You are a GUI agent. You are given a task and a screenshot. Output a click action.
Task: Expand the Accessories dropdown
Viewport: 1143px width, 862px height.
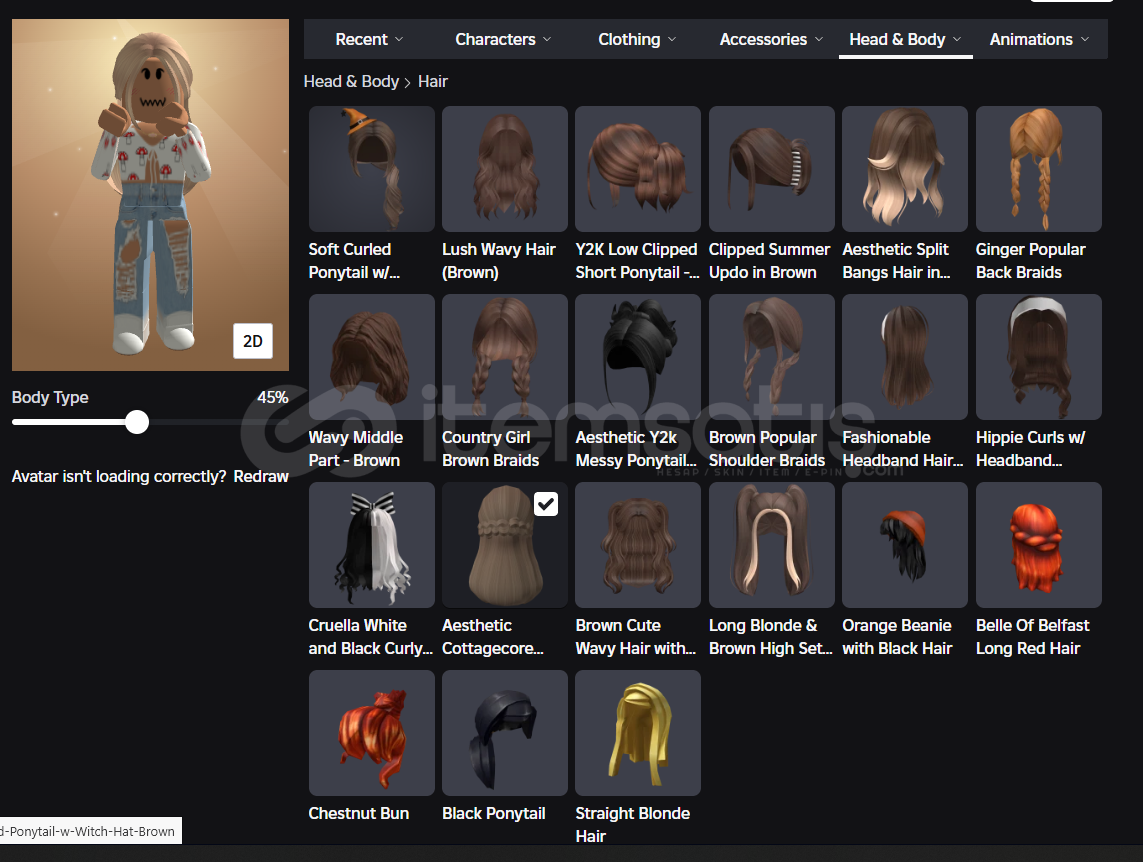(771, 40)
